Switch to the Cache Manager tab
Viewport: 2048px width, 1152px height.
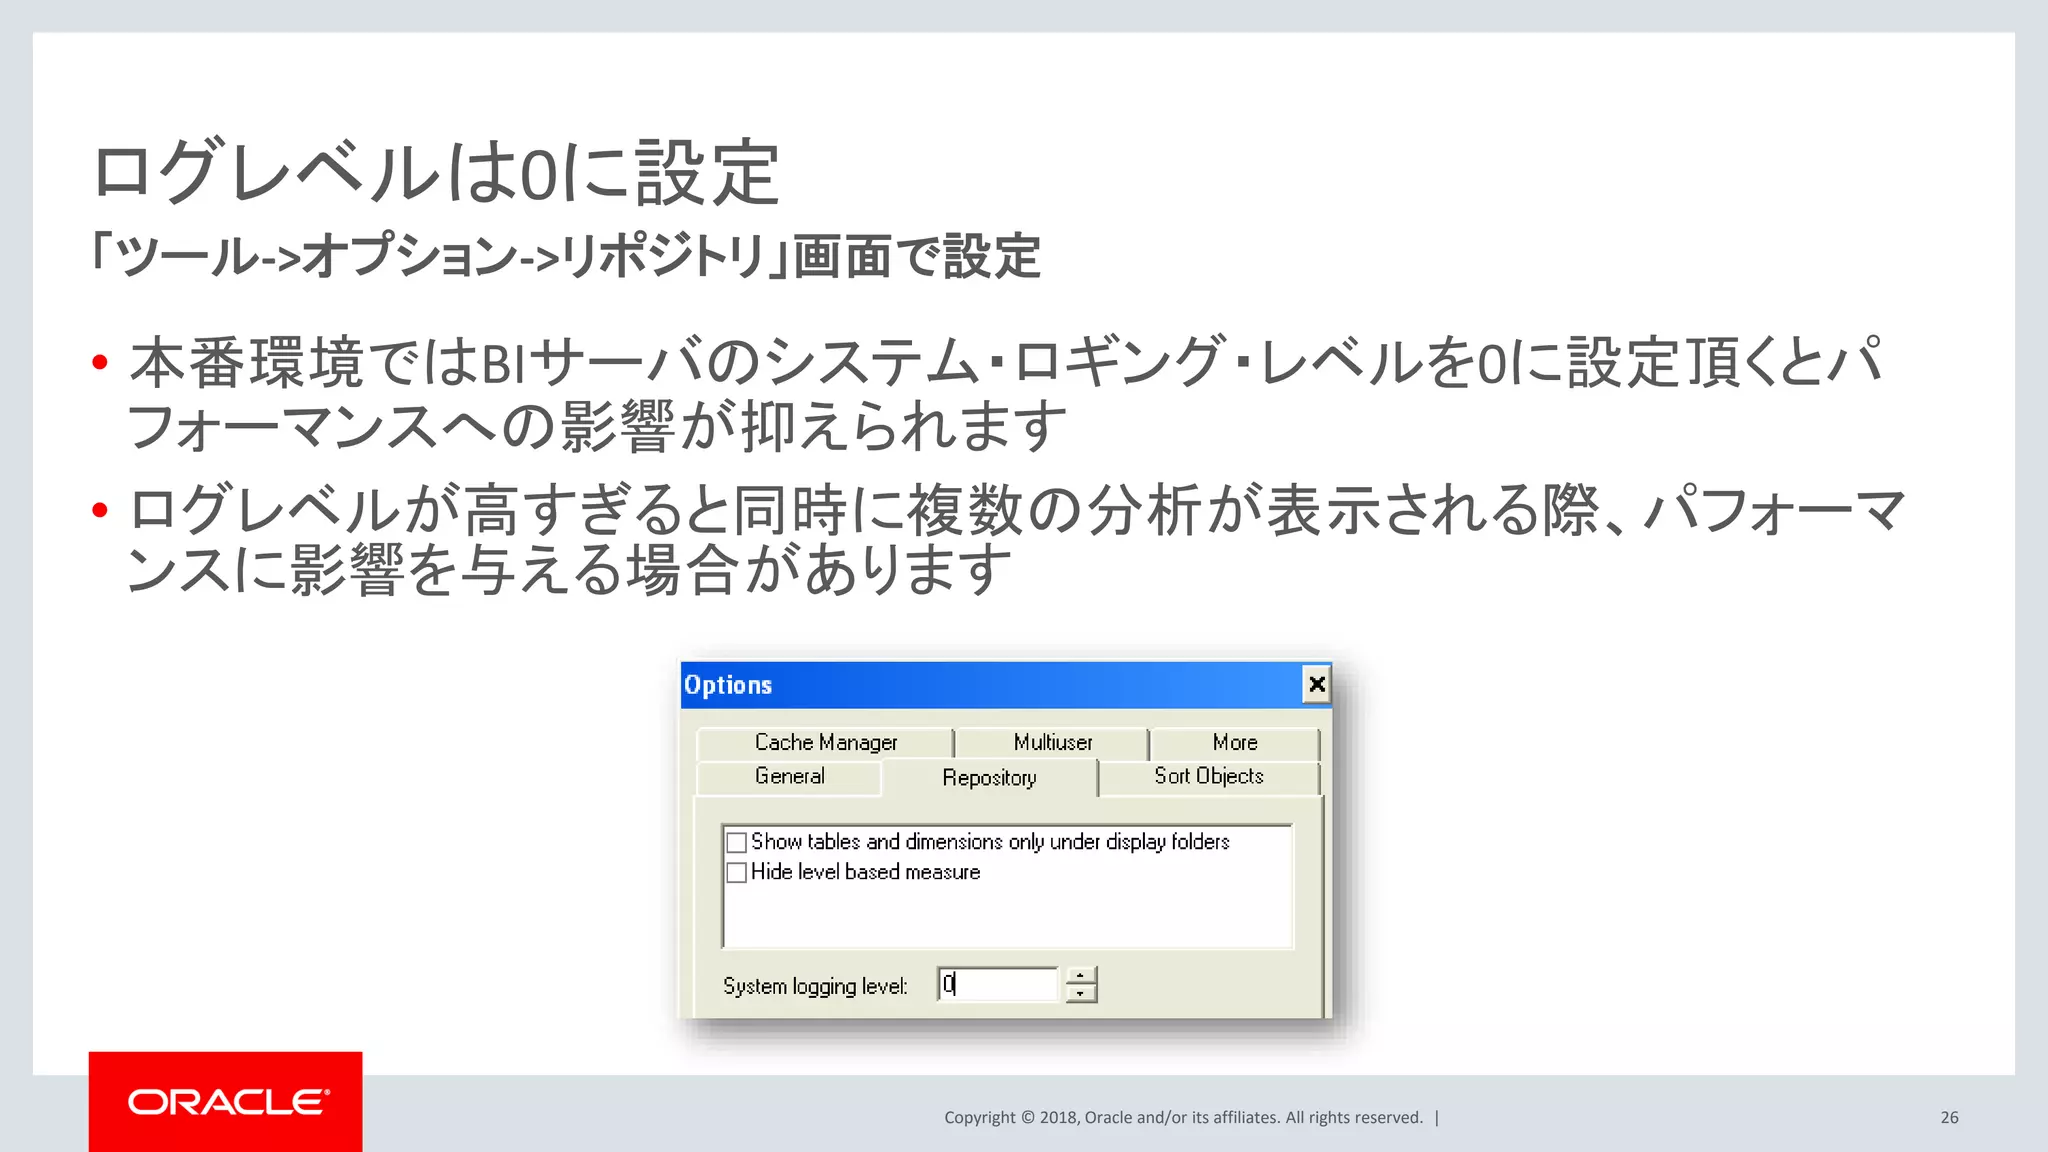(x=825, y=743)
